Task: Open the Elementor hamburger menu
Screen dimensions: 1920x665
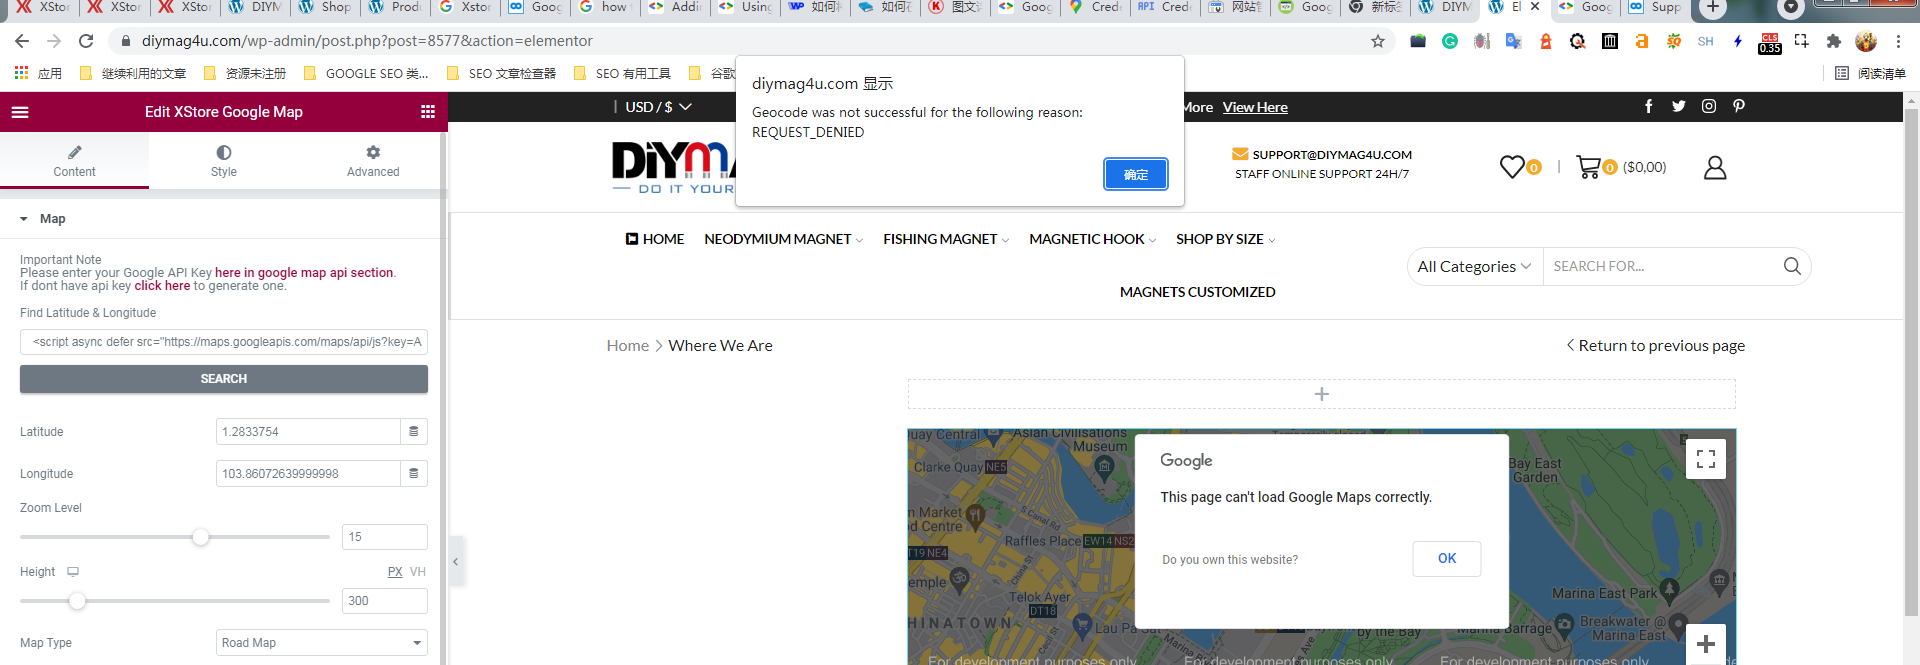Action: coord(20,112)
